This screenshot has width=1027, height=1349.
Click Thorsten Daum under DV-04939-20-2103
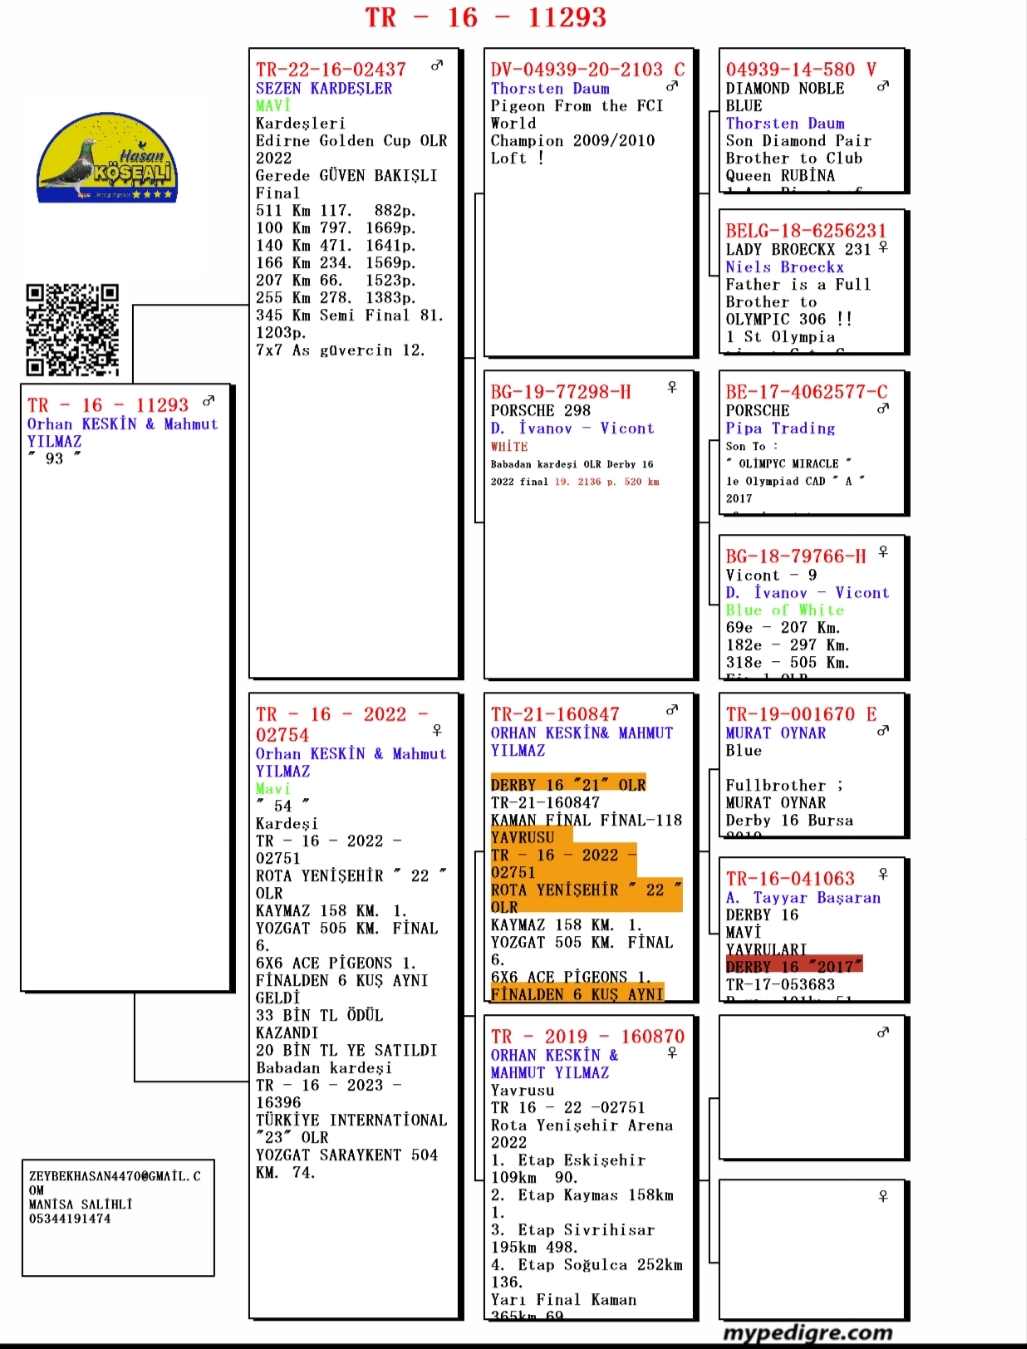(550, 88)
